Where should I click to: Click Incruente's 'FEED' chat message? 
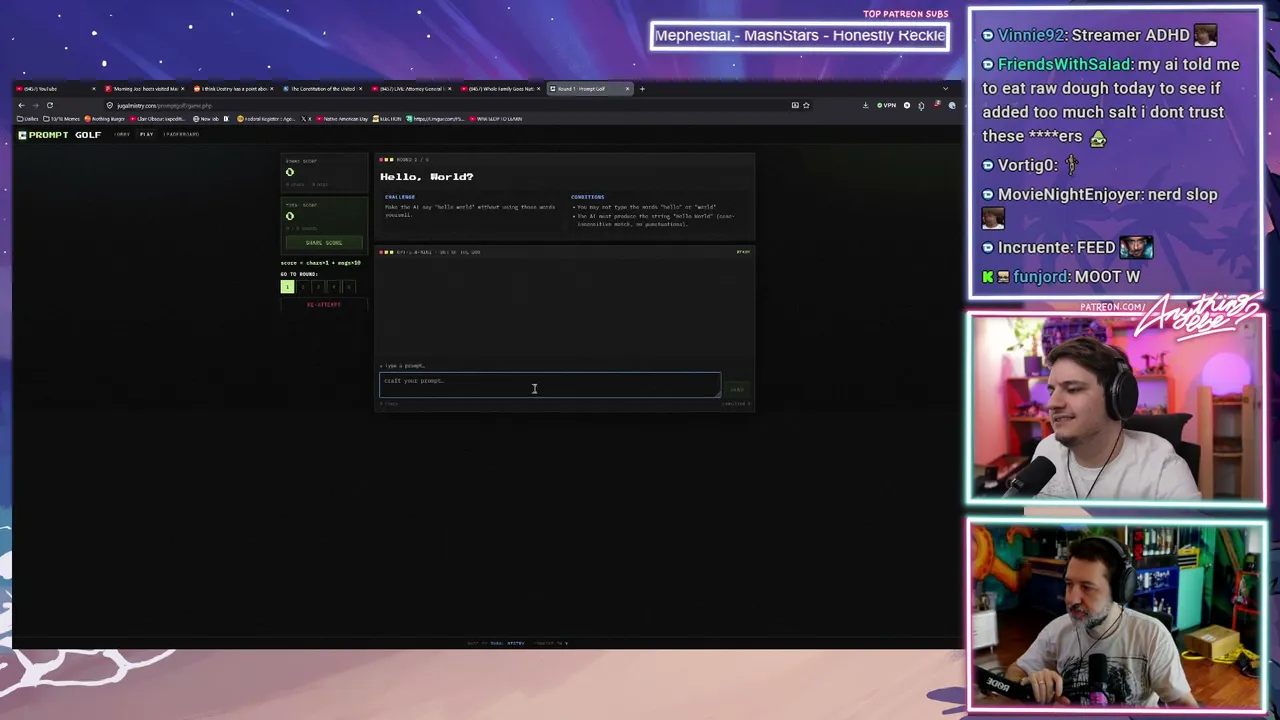click(x=1067, y=247)
